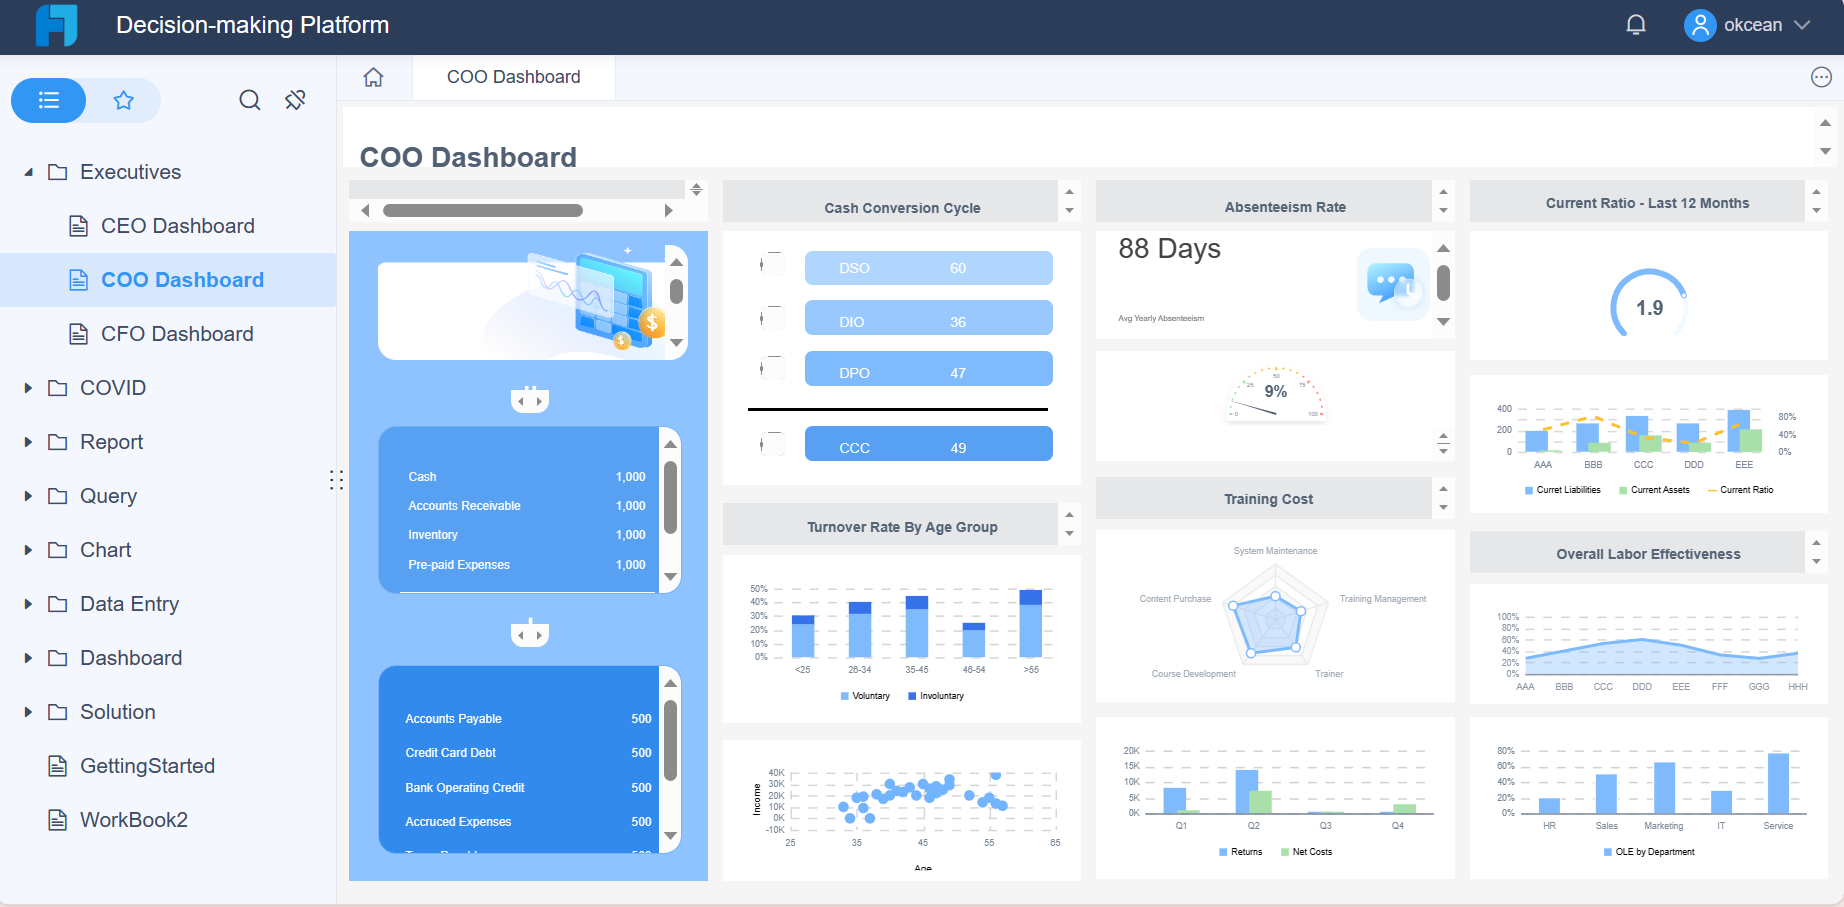
Task: Select the COO Dashboard tab
Action: [513, 77]
